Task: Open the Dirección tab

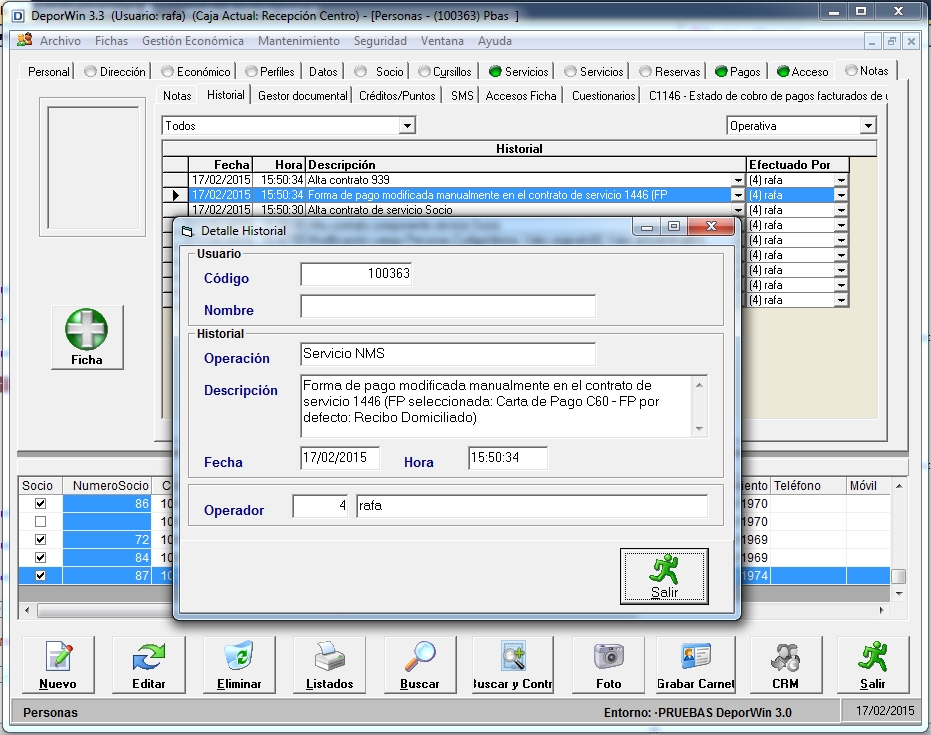Action: pos(115,72)
